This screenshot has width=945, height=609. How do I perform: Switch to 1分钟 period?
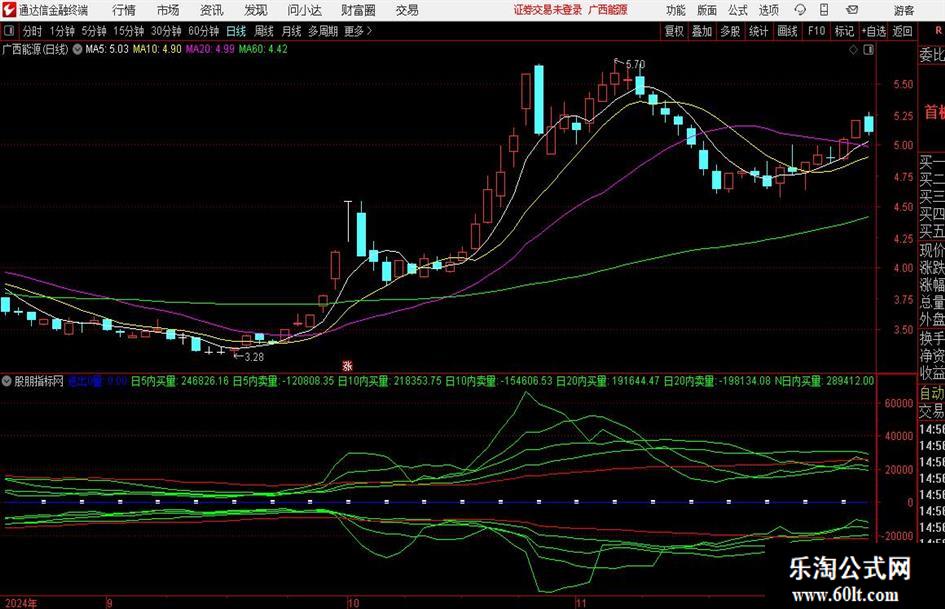click(62, 31)
